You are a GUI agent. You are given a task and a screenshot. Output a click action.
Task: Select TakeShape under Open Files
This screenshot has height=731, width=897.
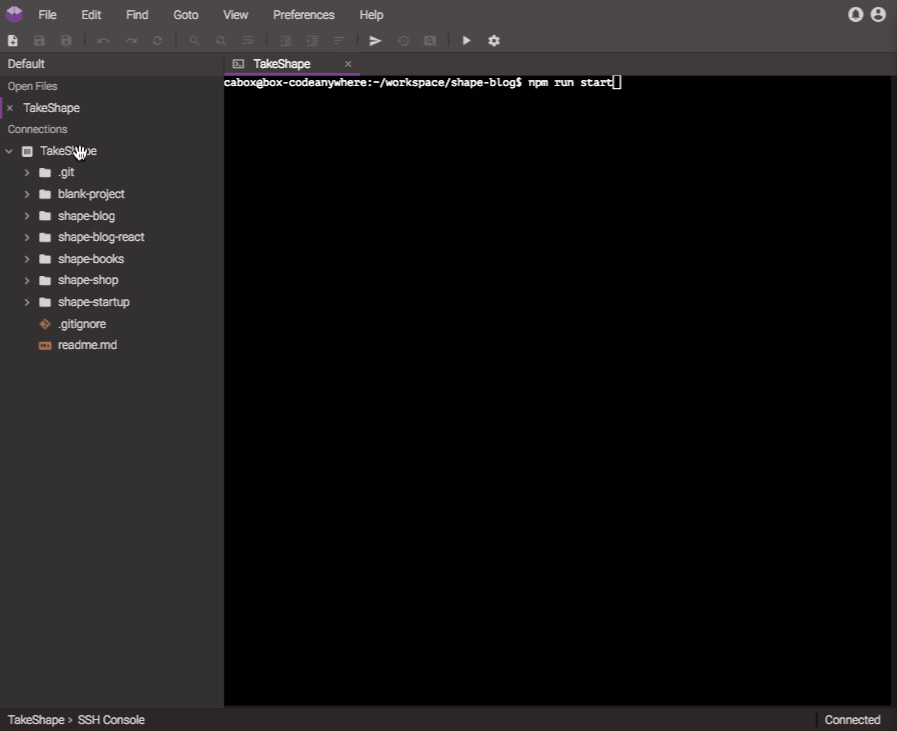tap(51, 108)
